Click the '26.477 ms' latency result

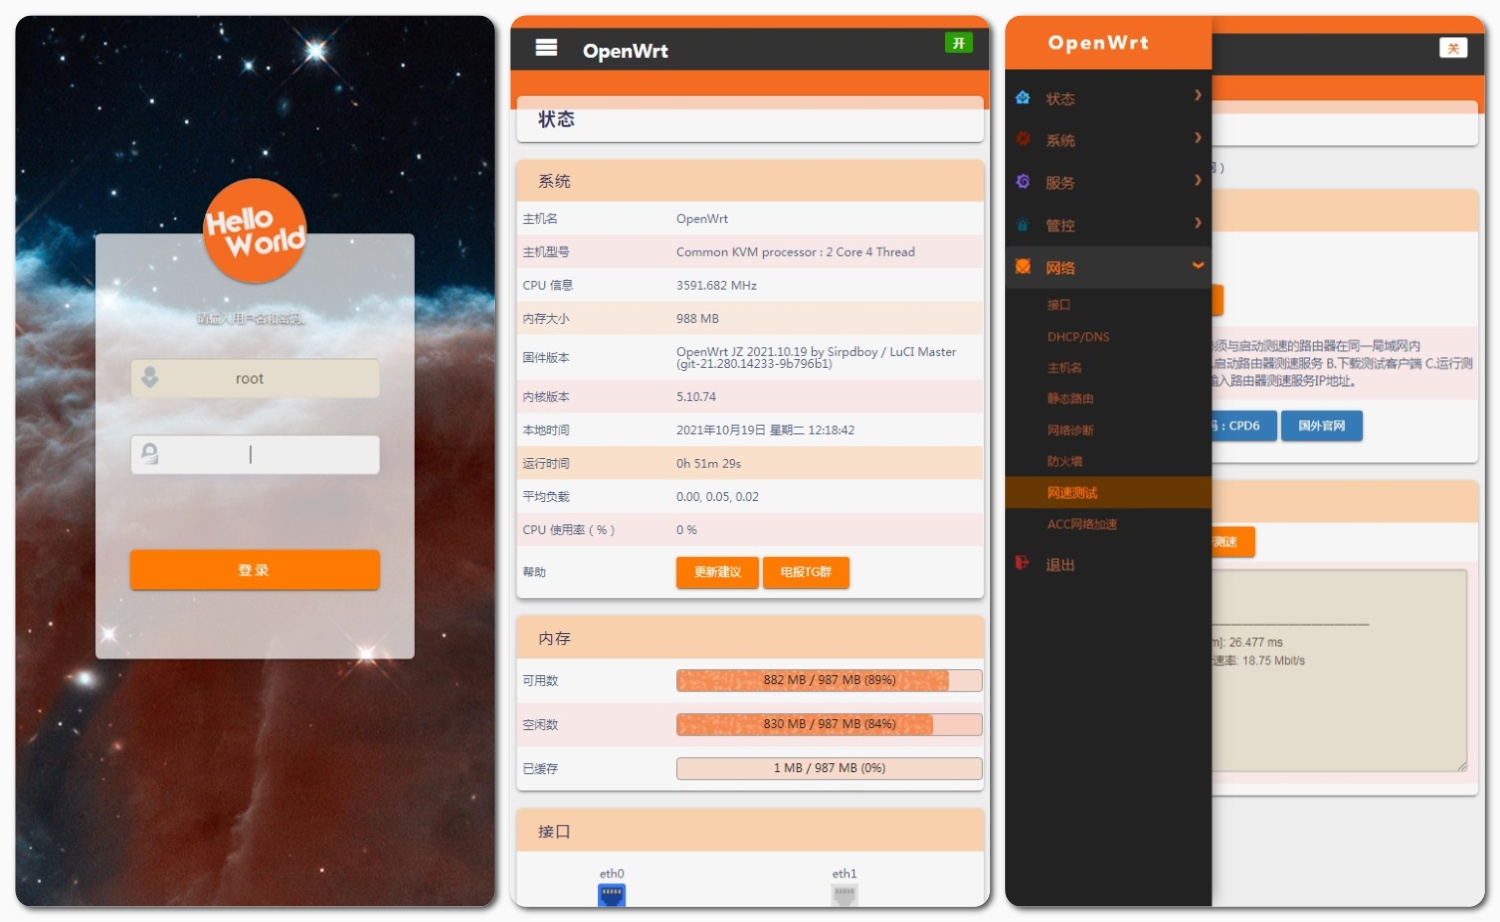click(1256, 643)
